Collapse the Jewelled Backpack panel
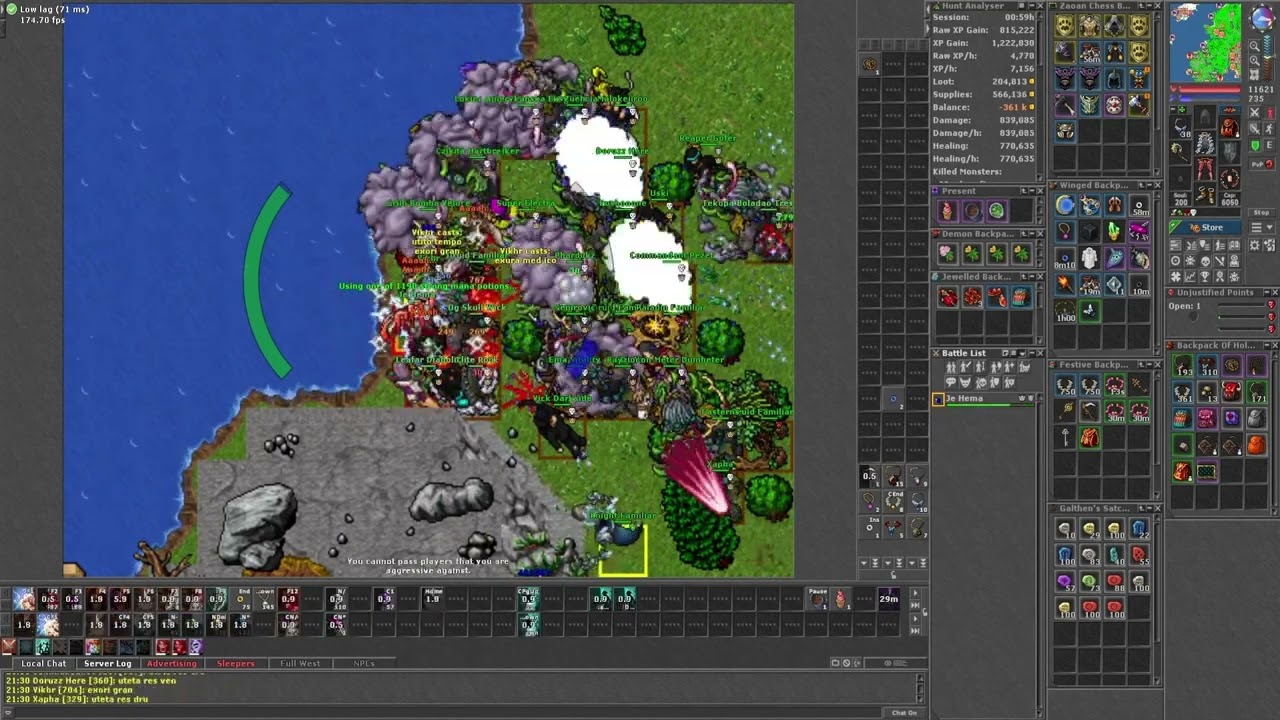This screenshot has width=1280, height=720. 1032,277
